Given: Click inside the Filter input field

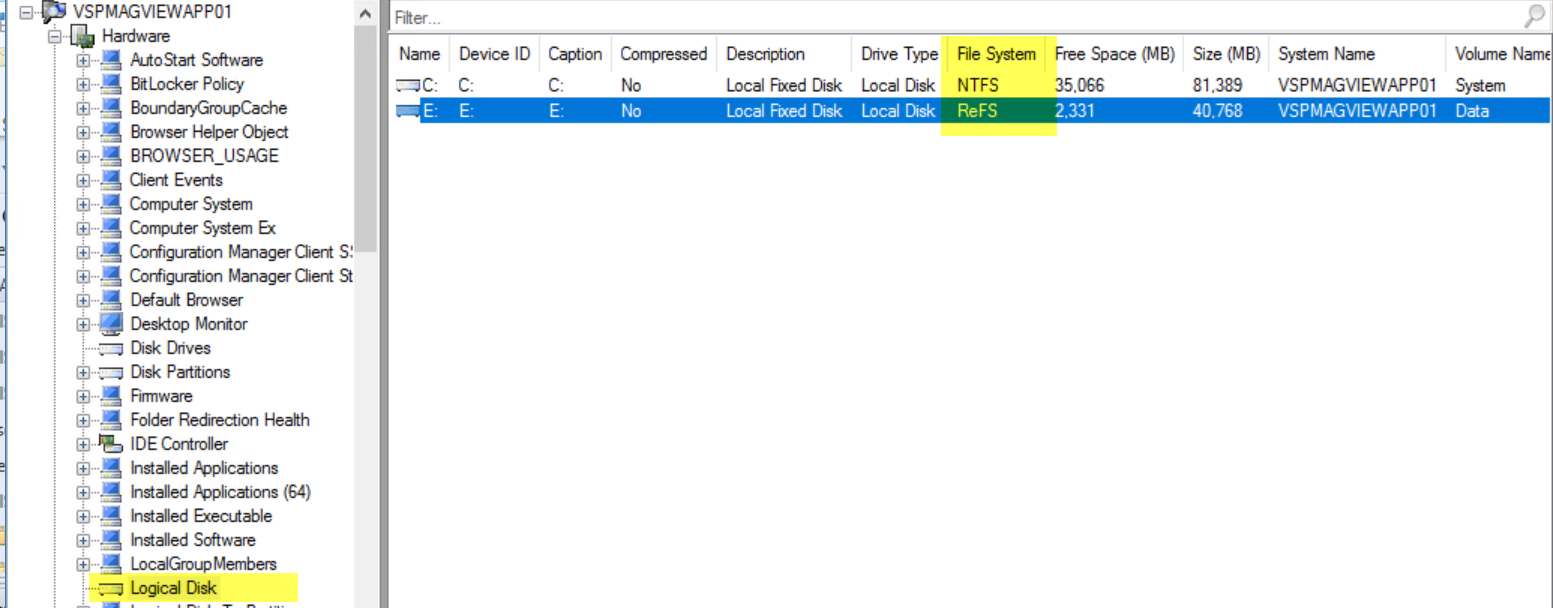Looking at the screenshot, I should 700,17.
